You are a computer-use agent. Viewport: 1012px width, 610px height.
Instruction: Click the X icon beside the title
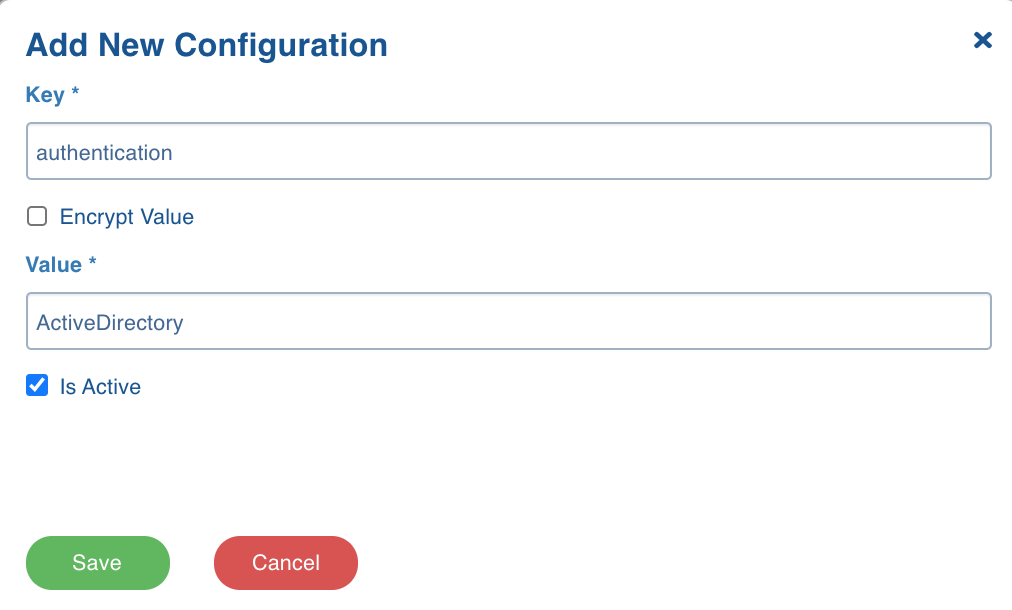pyautogui.click(x=982, y=40)
